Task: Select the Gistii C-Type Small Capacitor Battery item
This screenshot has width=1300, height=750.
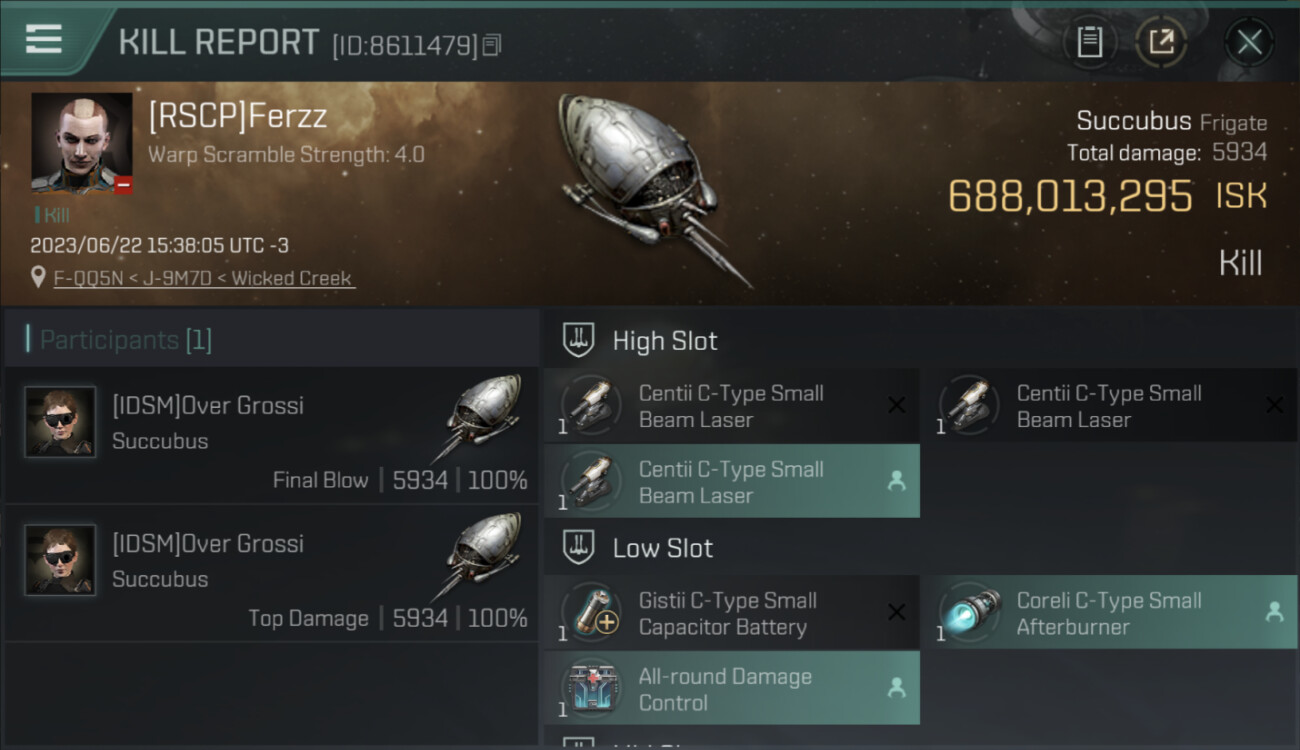Action: 732,613
